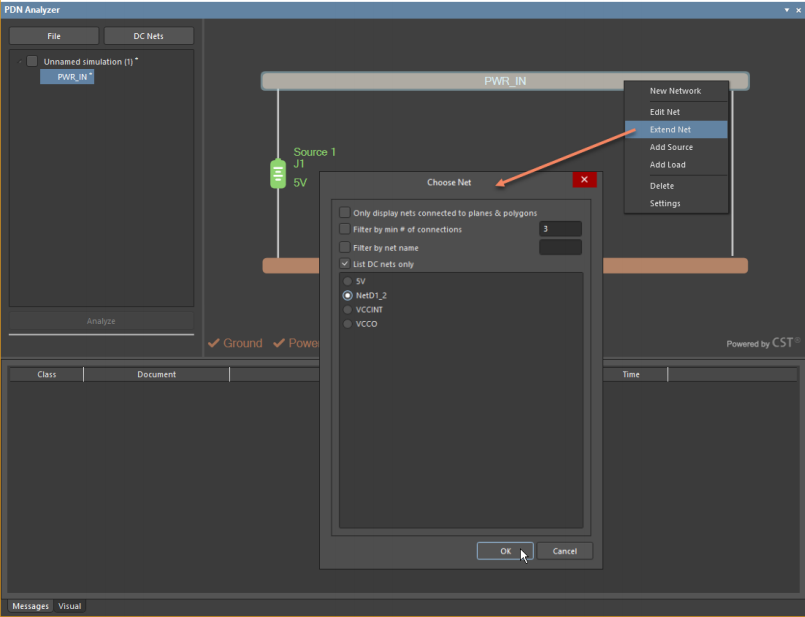Enable Filter by min # of connections
The height and width of the screenshot is (617, 805).
[344, 229]
